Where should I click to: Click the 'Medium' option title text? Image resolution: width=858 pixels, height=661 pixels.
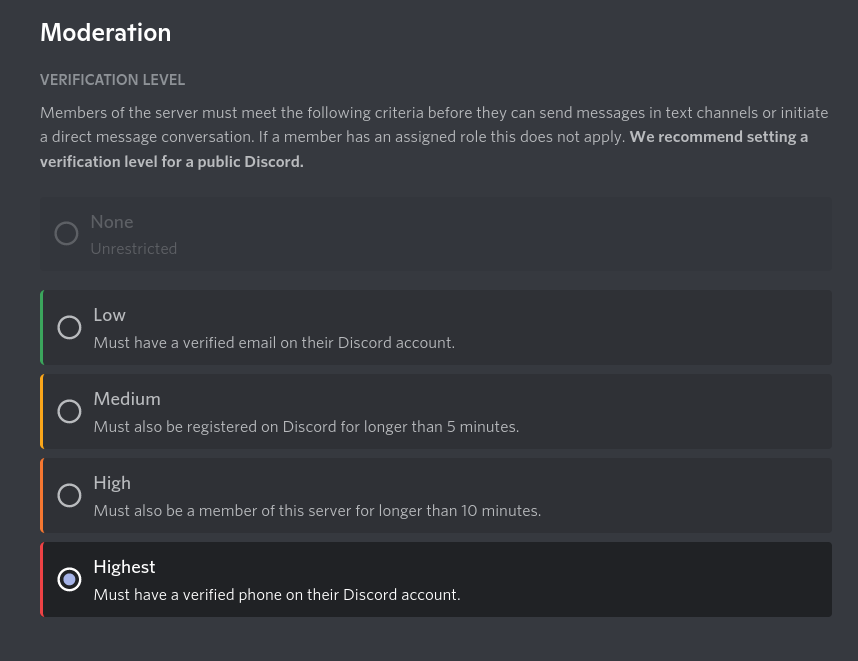click(127, 399)
